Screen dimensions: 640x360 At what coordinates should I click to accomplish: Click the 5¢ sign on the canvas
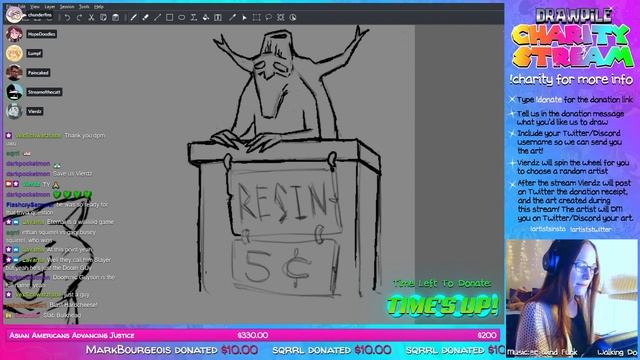point(285,267)
